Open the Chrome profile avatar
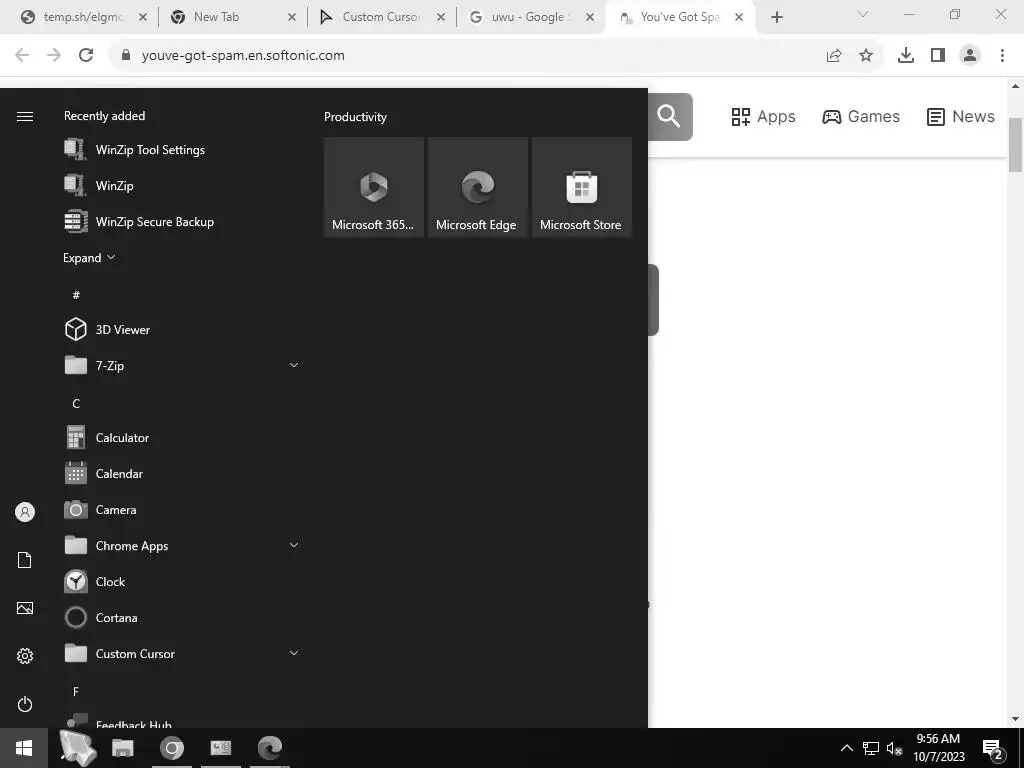 [x=970, y=56]
